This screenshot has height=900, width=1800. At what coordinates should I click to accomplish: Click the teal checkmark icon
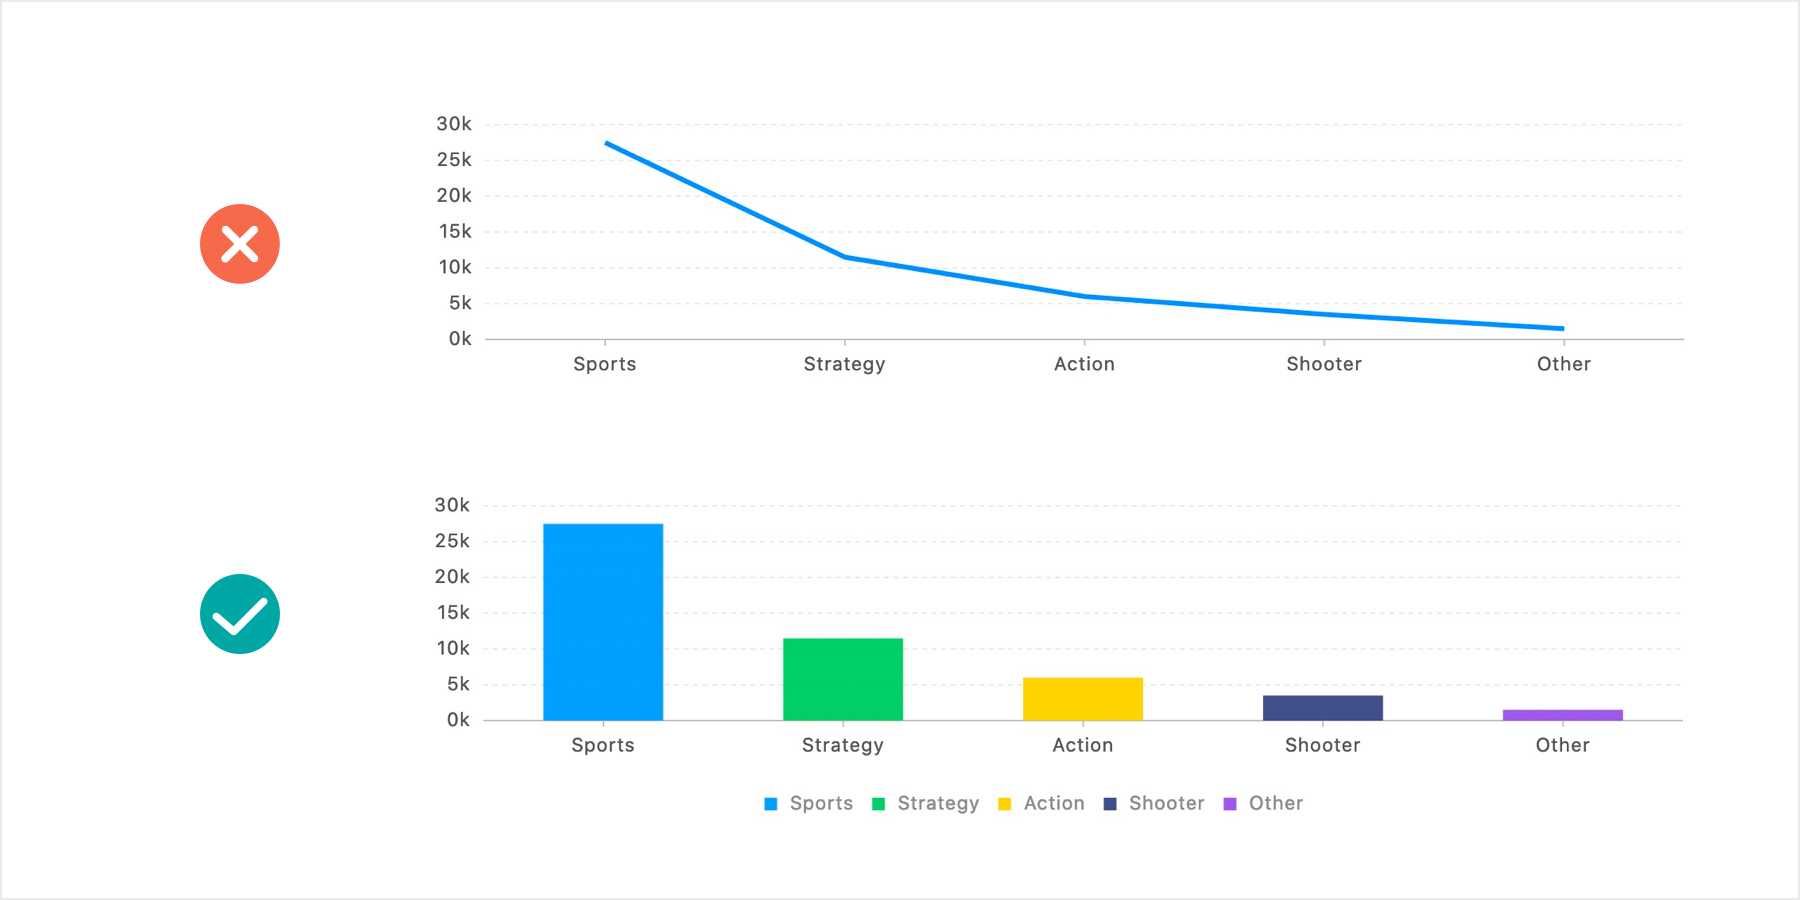[240, 614]
